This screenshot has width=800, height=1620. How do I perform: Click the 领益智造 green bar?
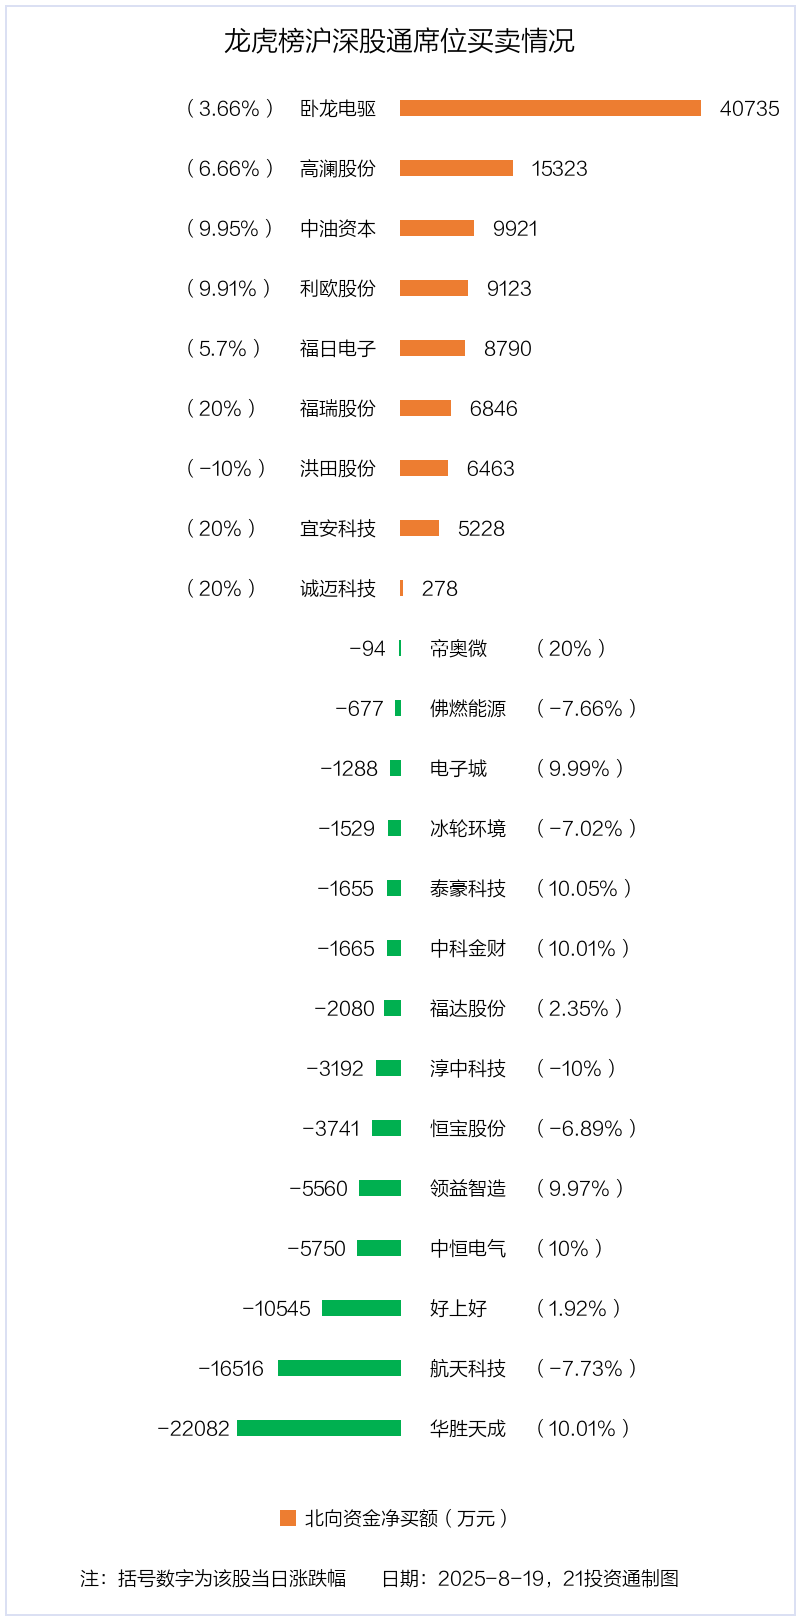380,1188
